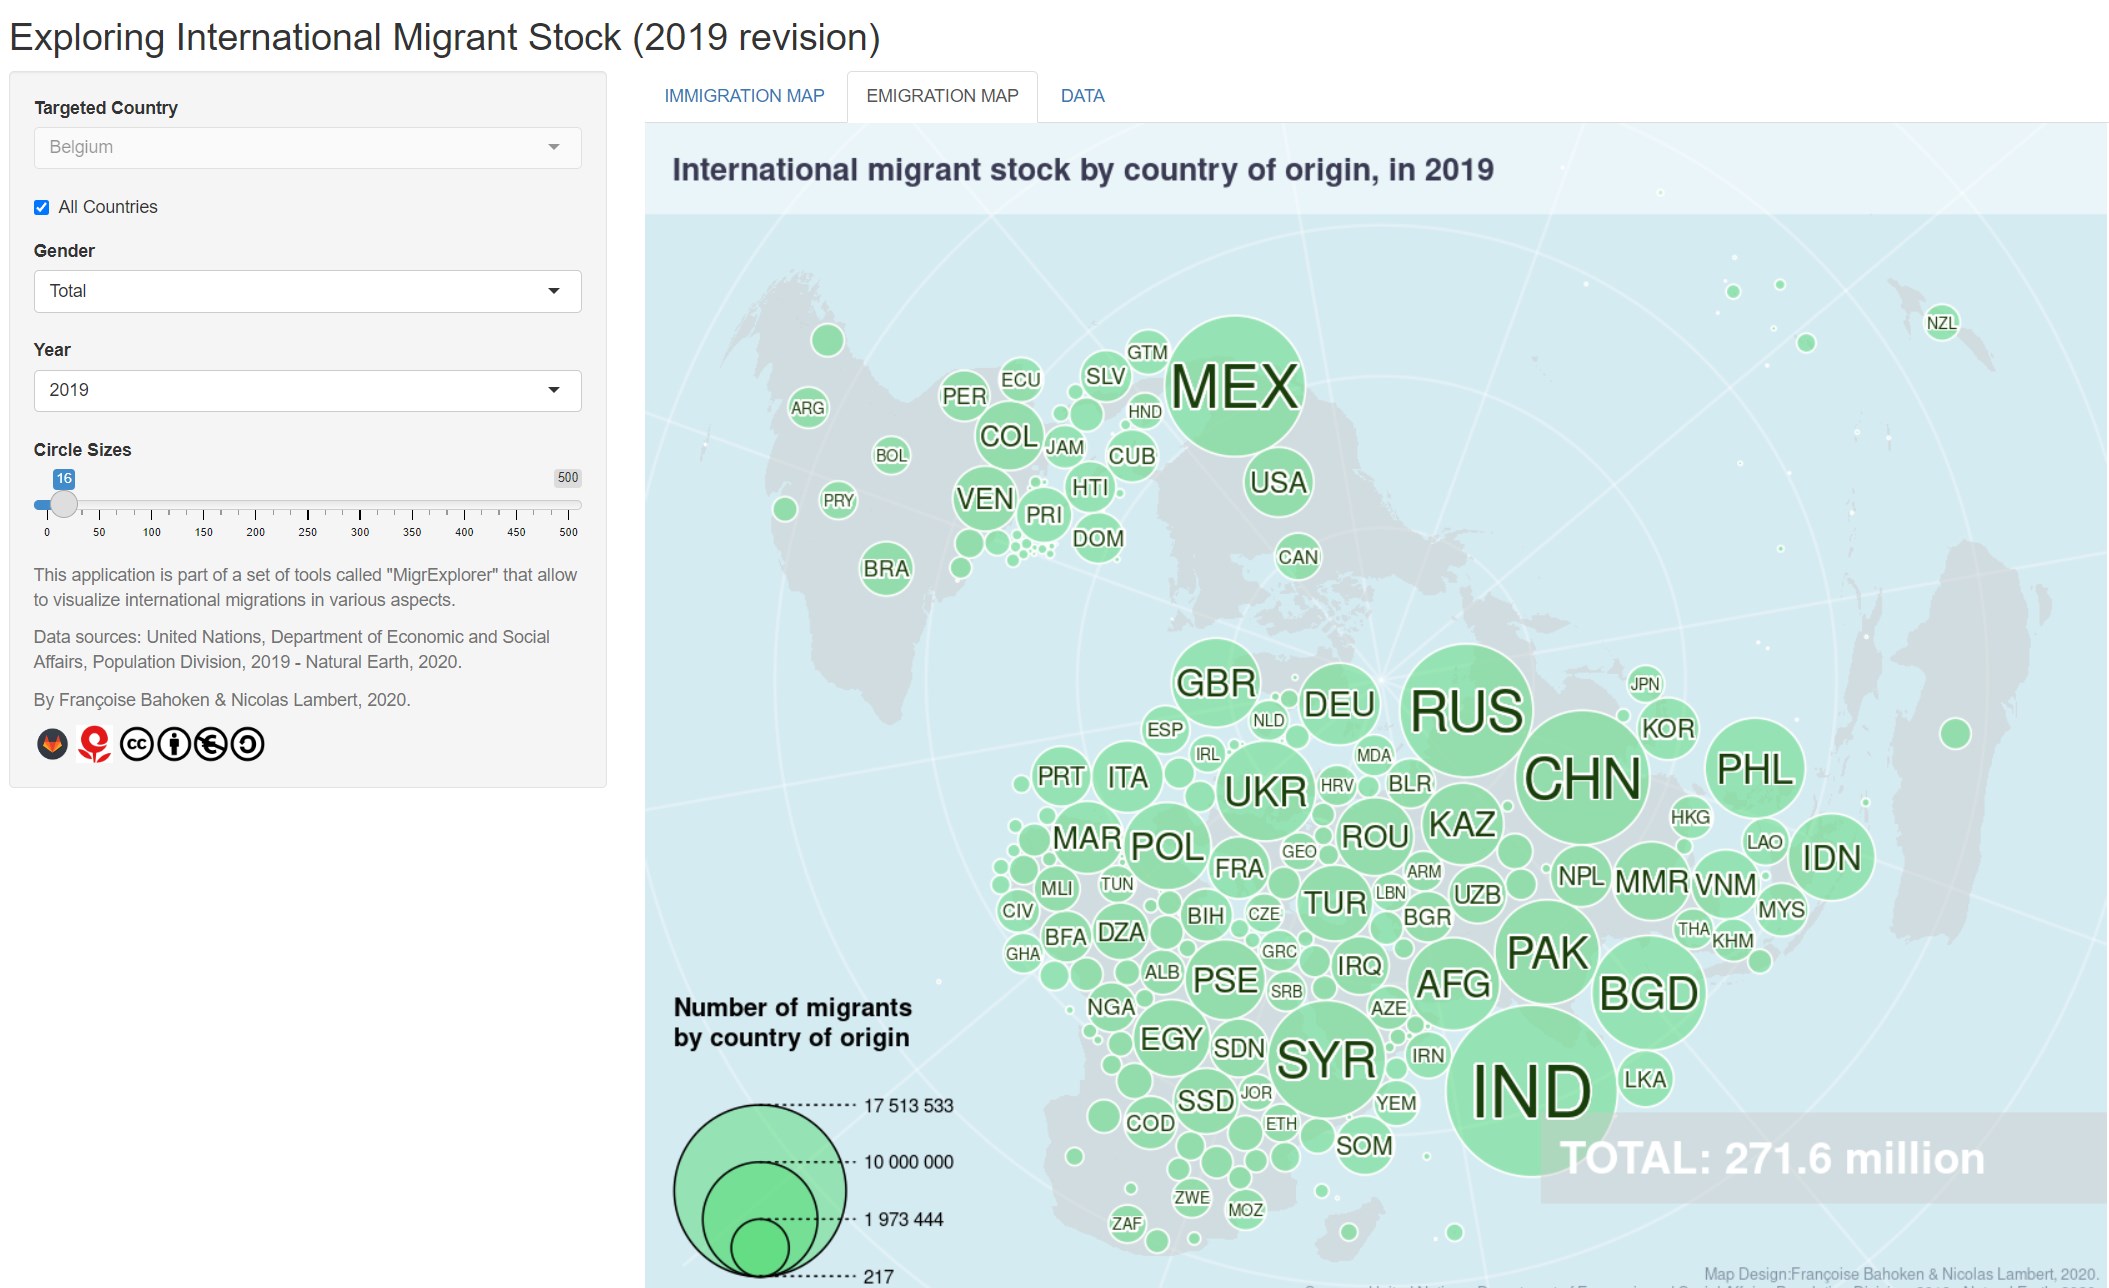
Task: Click the MEX bubble on the map
Action: click(1235, 386)
